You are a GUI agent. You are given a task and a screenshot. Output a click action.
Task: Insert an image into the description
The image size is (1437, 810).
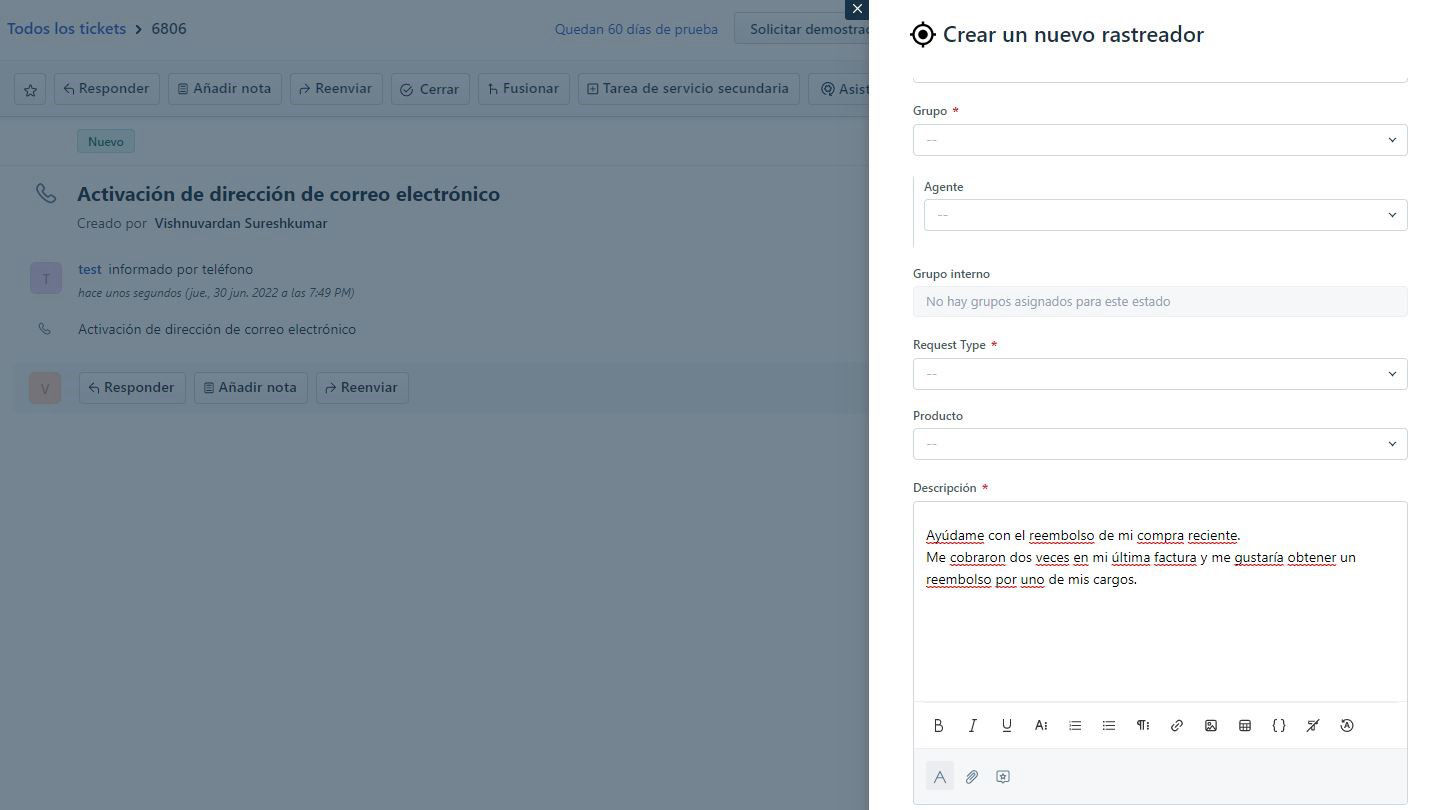tap(1210, 725)
